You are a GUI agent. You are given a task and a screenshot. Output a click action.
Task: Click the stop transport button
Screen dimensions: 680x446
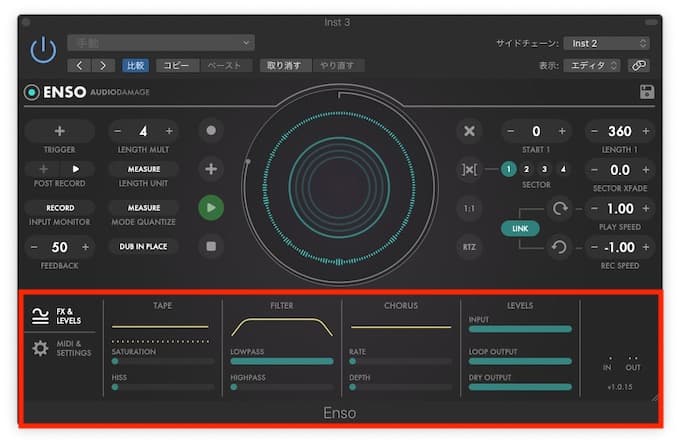211,246
